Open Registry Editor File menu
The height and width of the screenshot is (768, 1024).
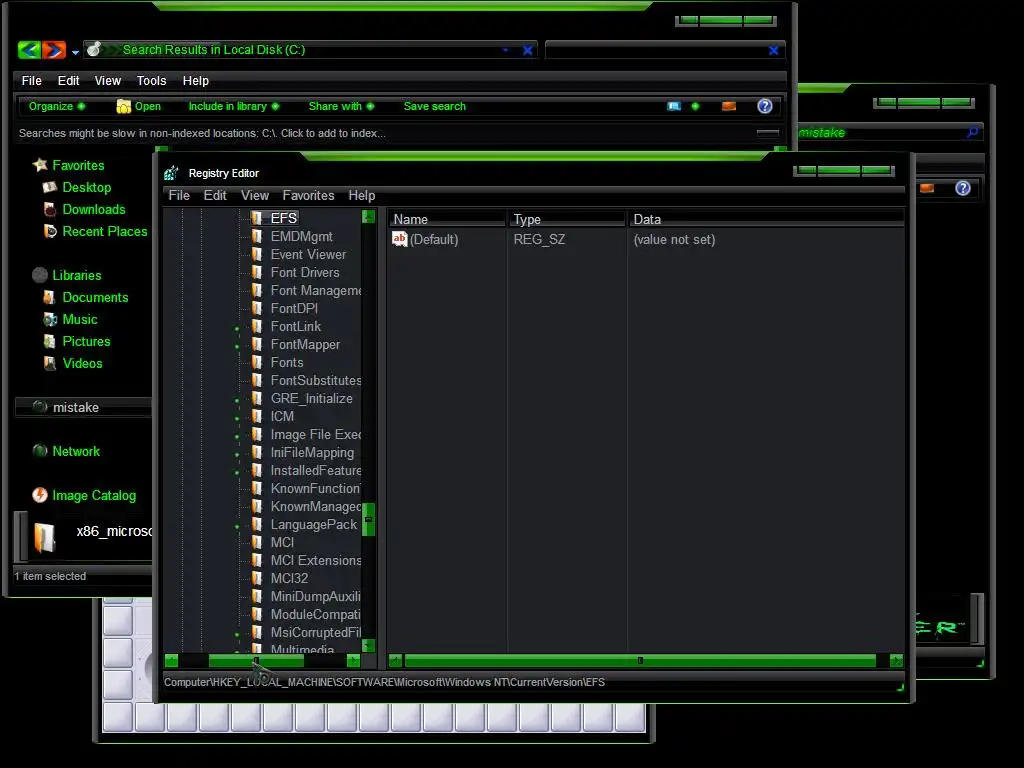point(179,195)
